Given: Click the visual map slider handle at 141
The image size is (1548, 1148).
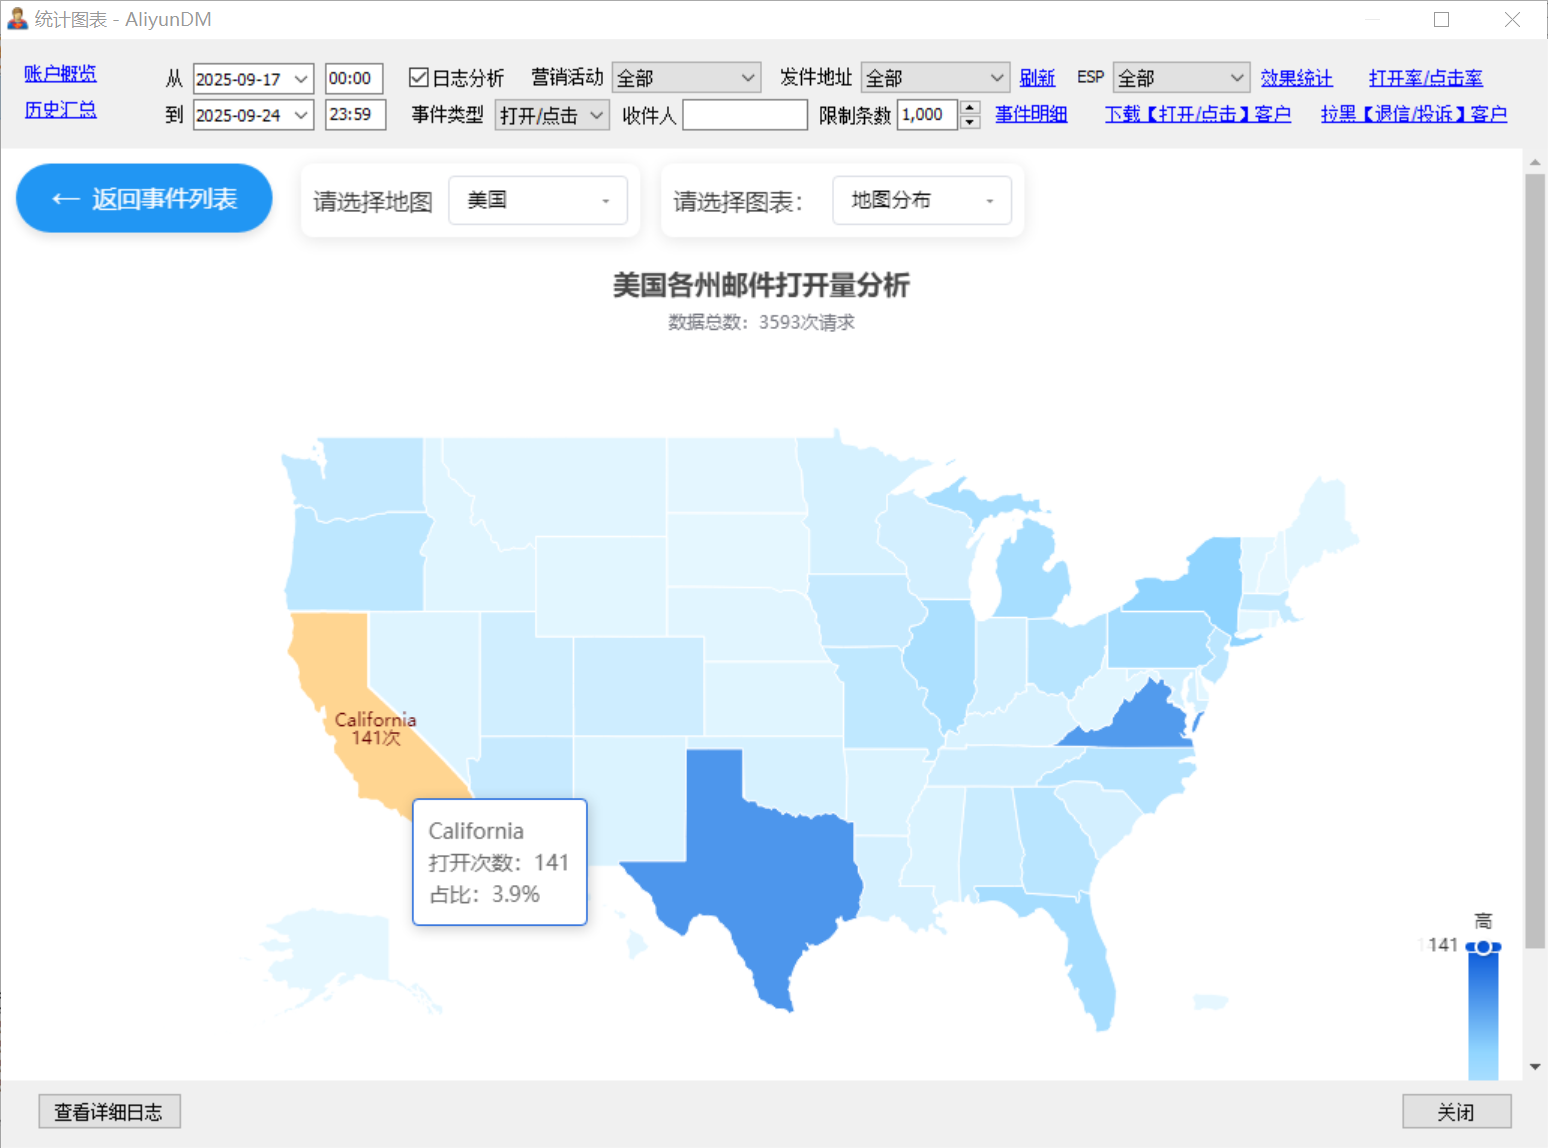Looking at the screenshot, I should [x=1483, y=947].
